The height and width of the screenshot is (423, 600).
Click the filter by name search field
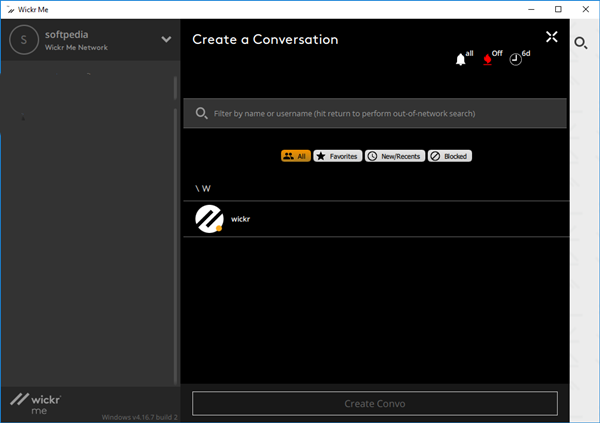click(x=385, y=113)
